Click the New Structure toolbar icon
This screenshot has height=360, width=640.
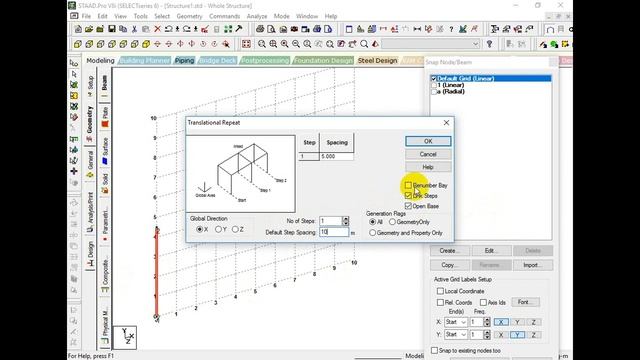tap(78, 29)
